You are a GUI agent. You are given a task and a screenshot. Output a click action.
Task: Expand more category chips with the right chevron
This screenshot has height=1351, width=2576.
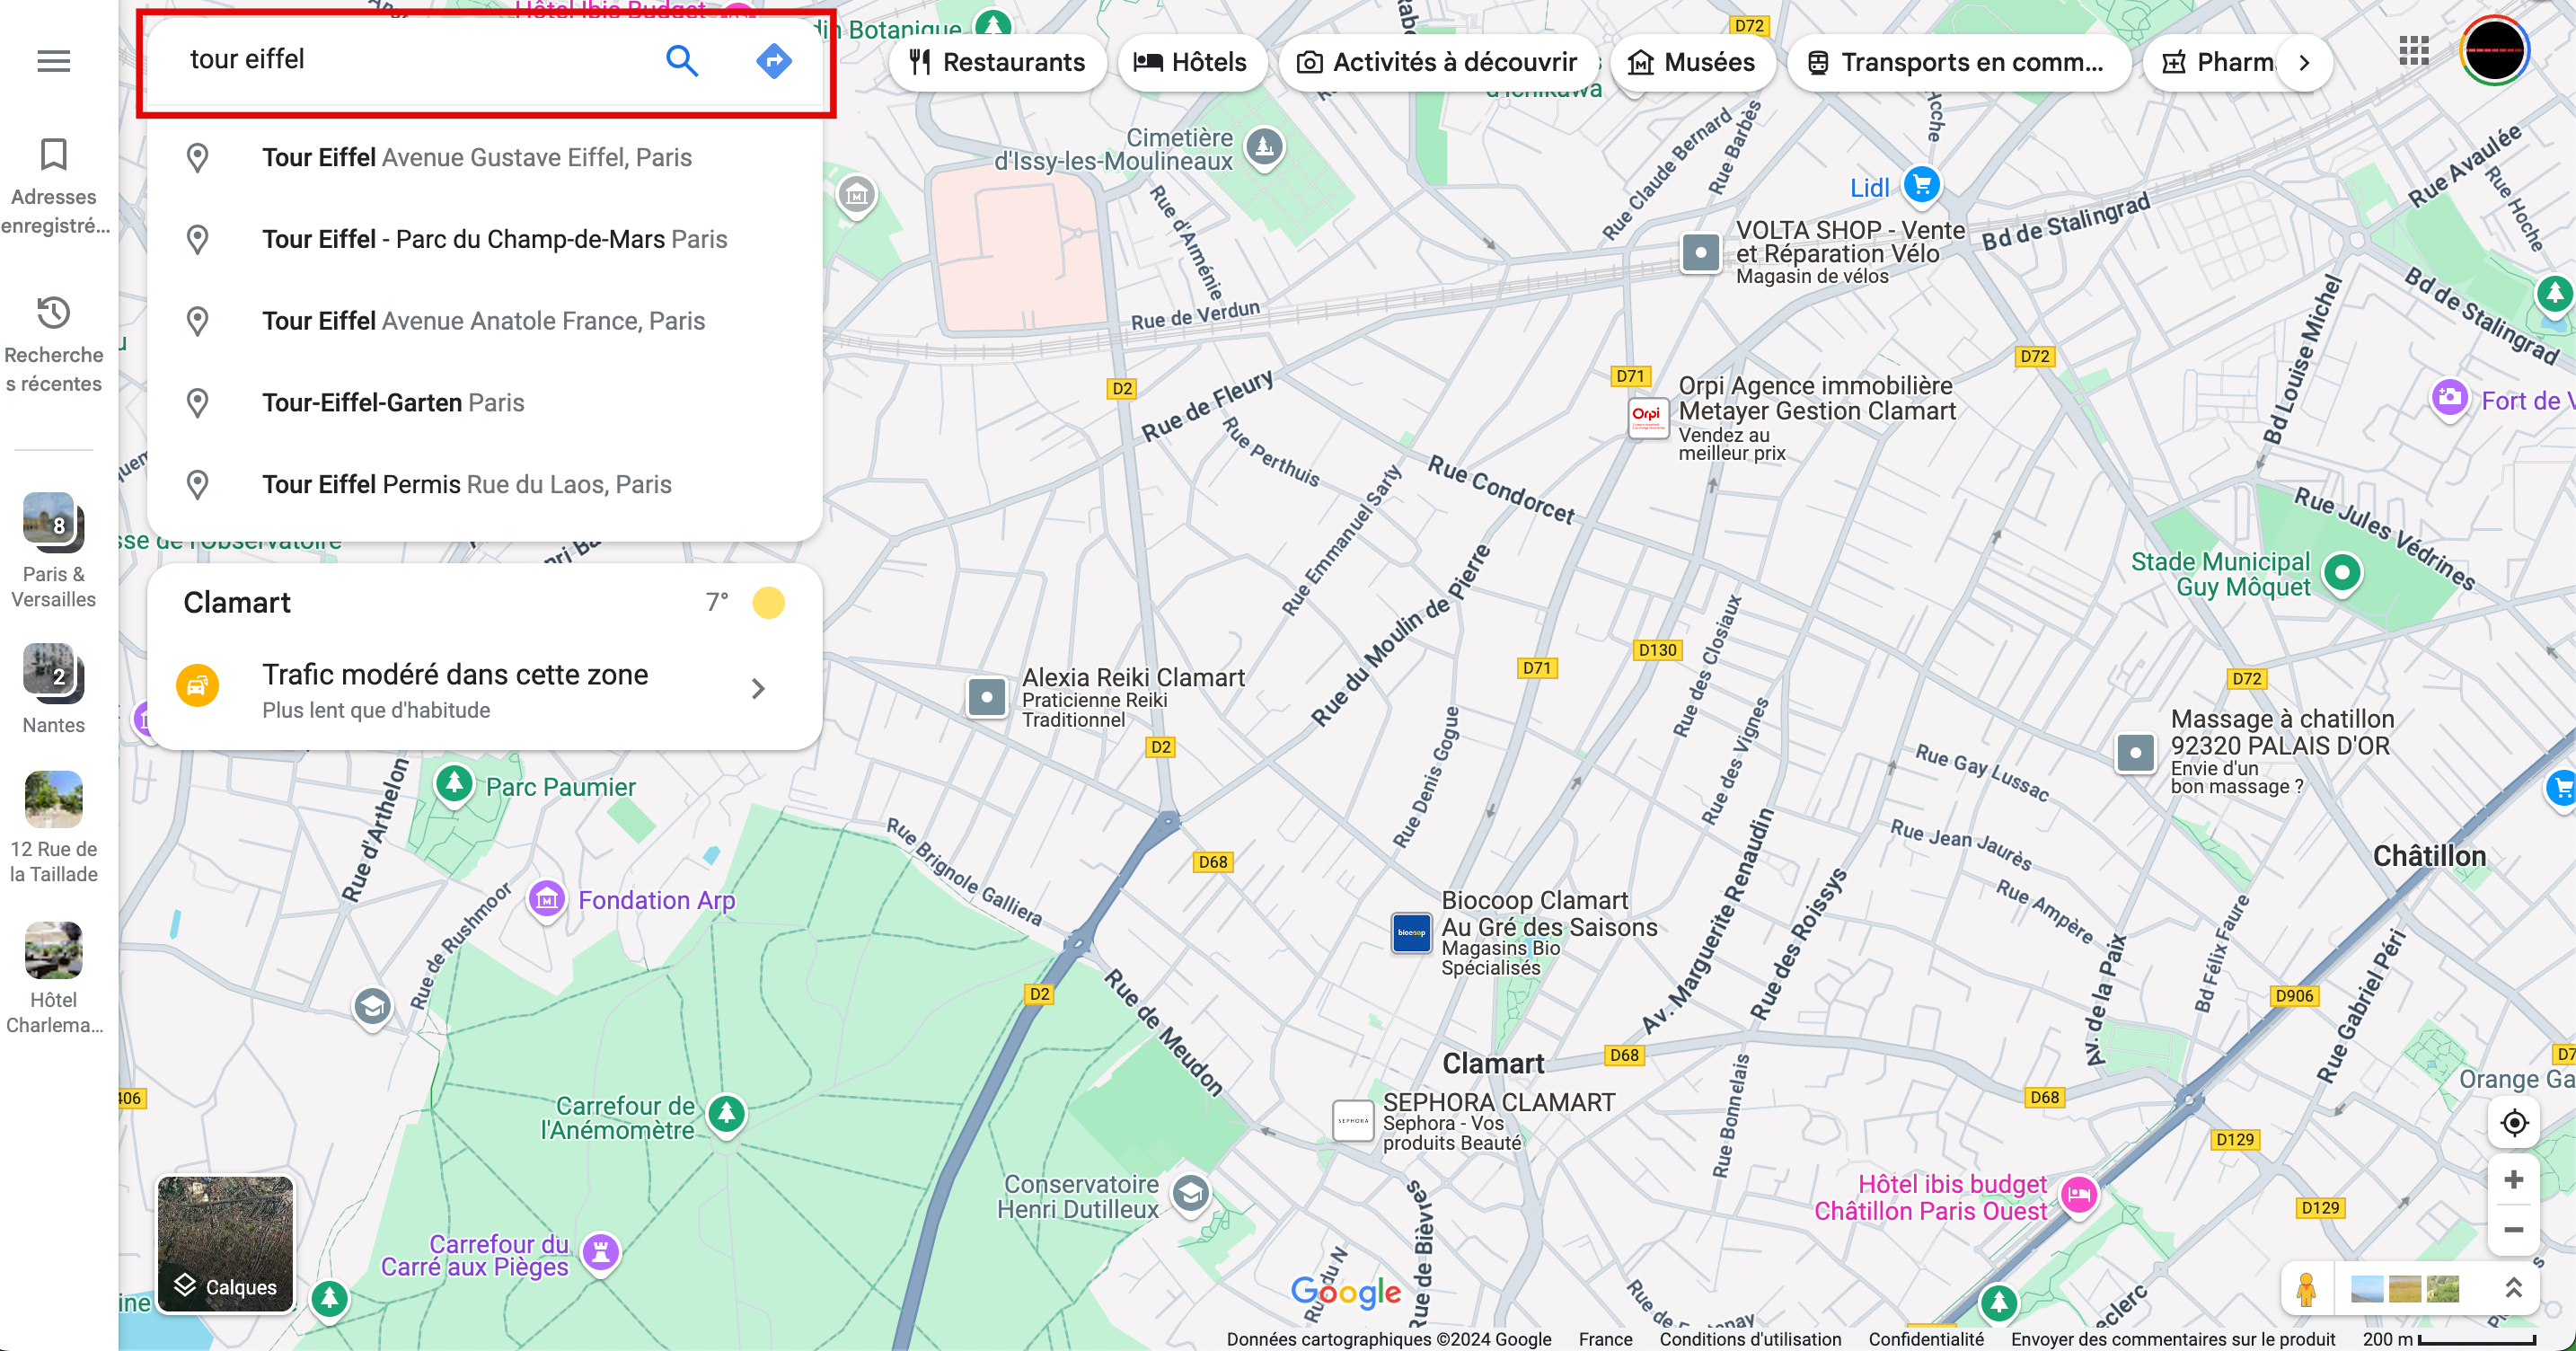[x=2304, y=62]
